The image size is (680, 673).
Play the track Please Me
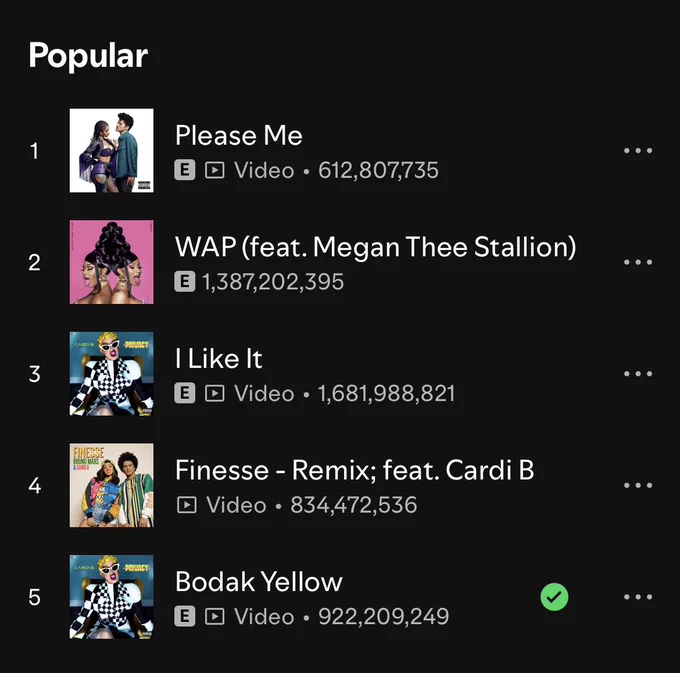pyautogui.click(x=239, y=135)
